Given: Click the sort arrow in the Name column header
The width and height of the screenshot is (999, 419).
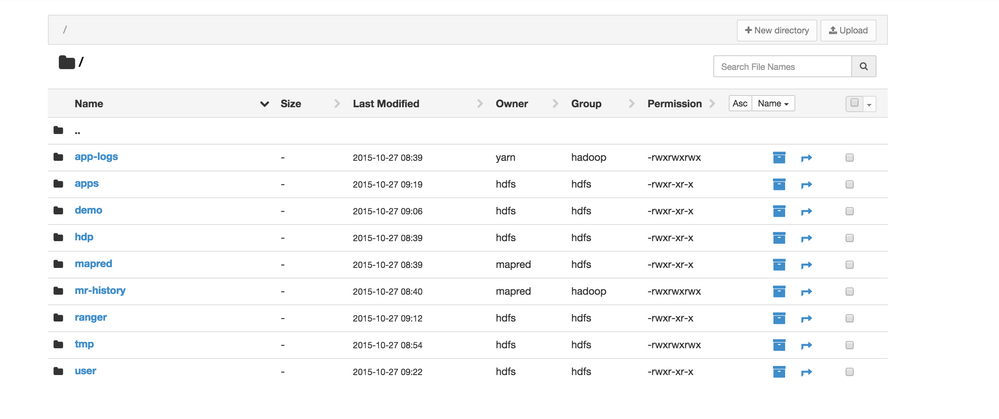Looking at the screenshot, I should (x=264, y=104).
